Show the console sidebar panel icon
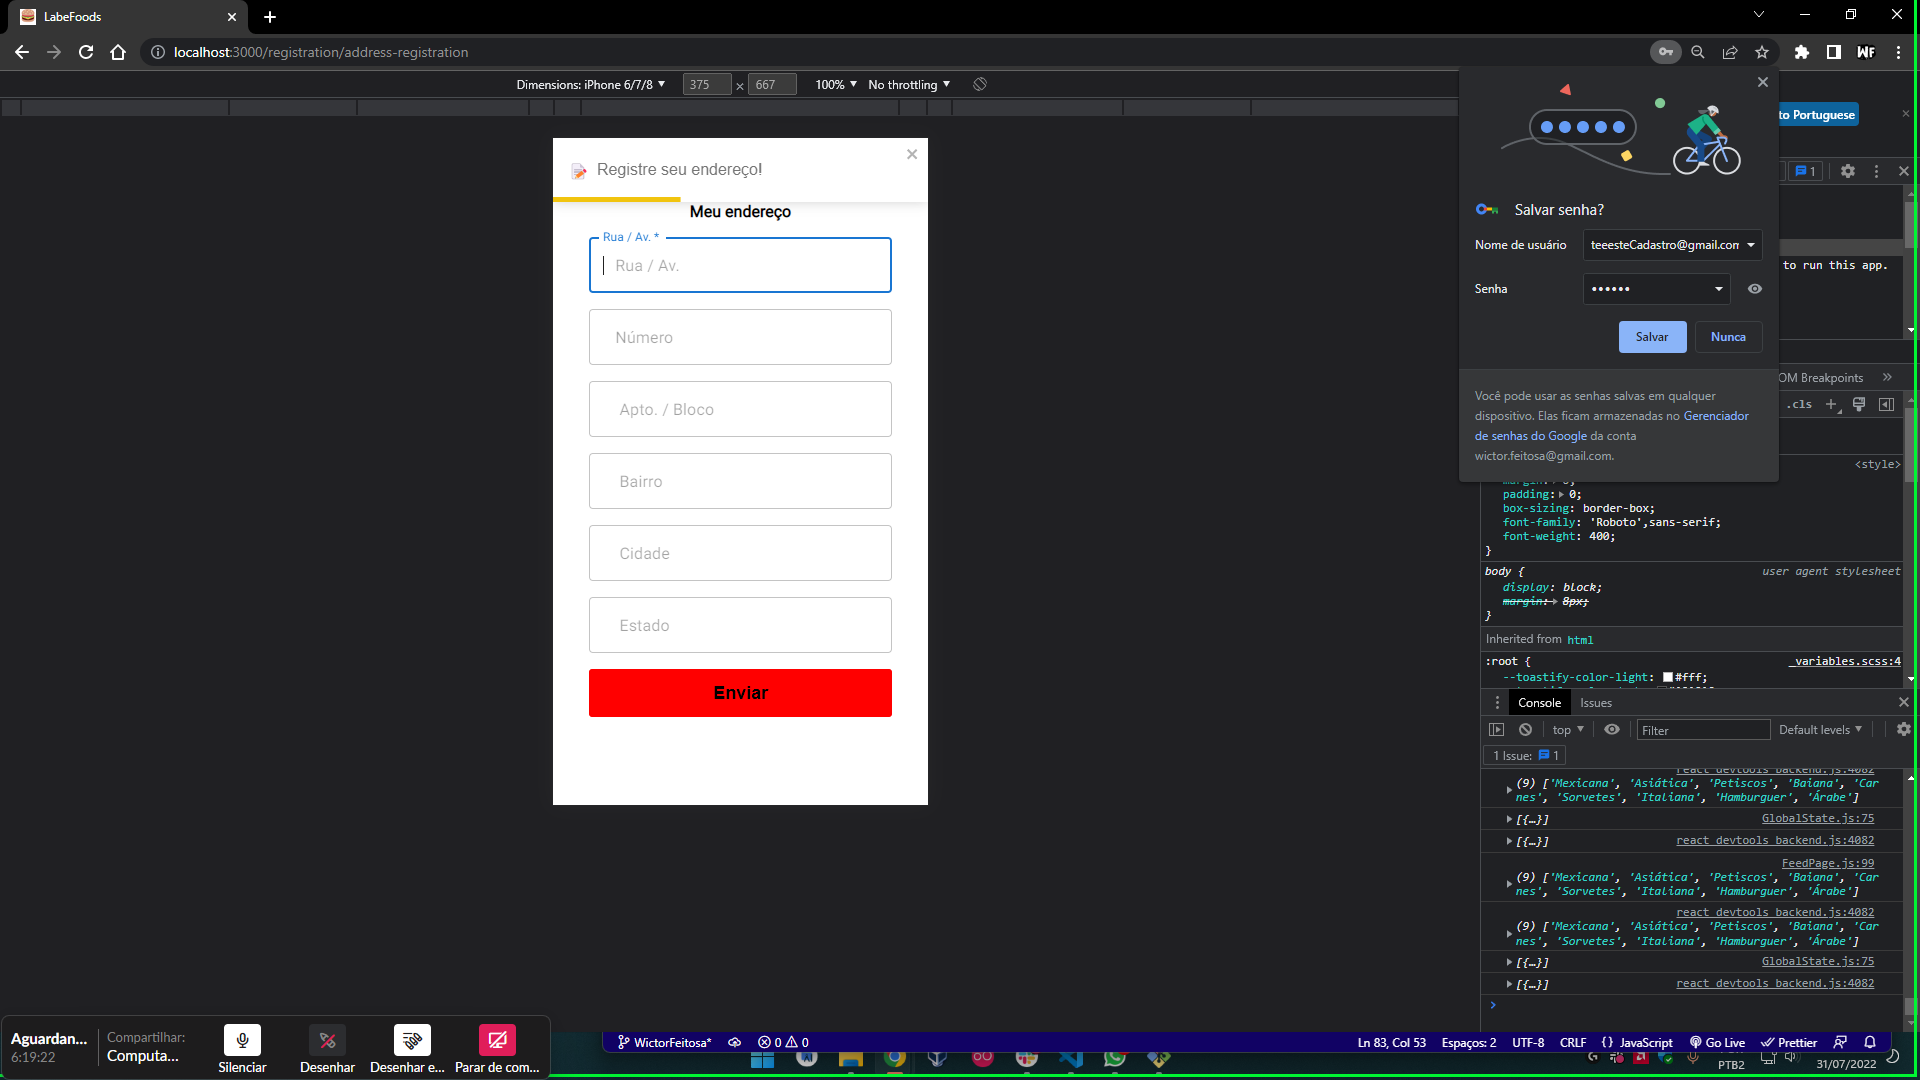This screenshot has height=1080, width=1920. click(x=1496, y=730)
